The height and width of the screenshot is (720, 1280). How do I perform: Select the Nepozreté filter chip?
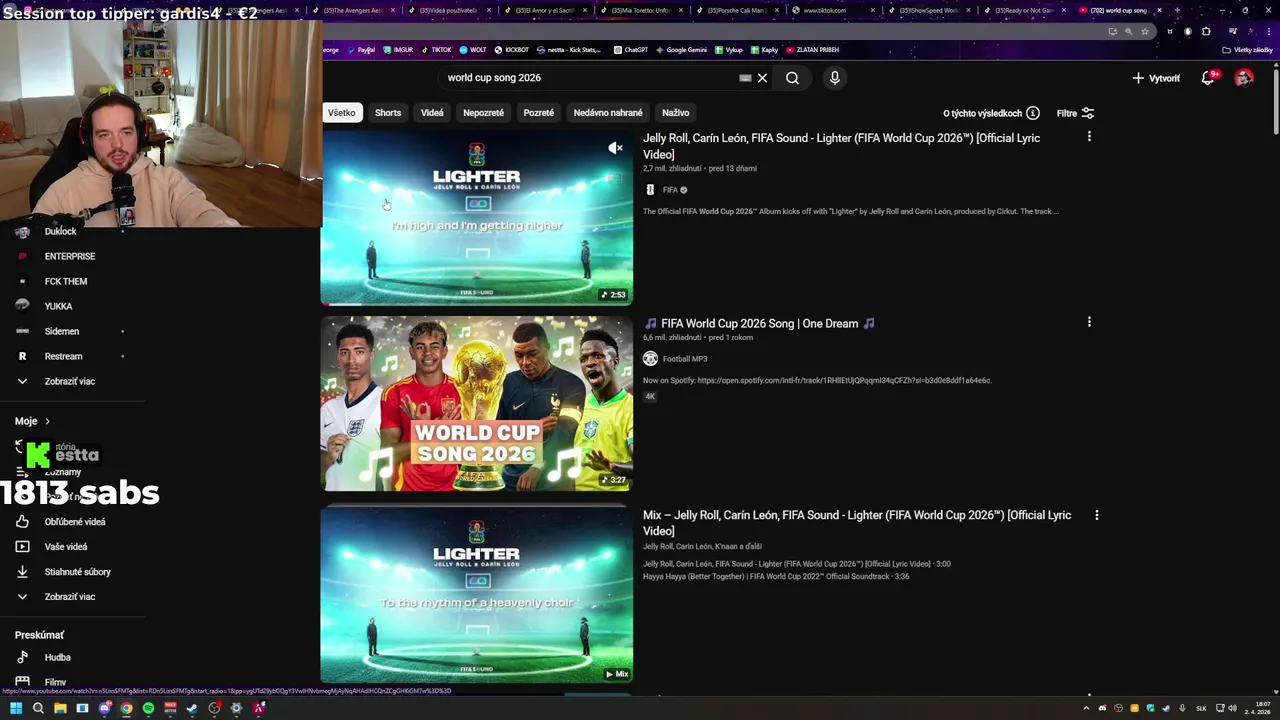click(483, 113)
